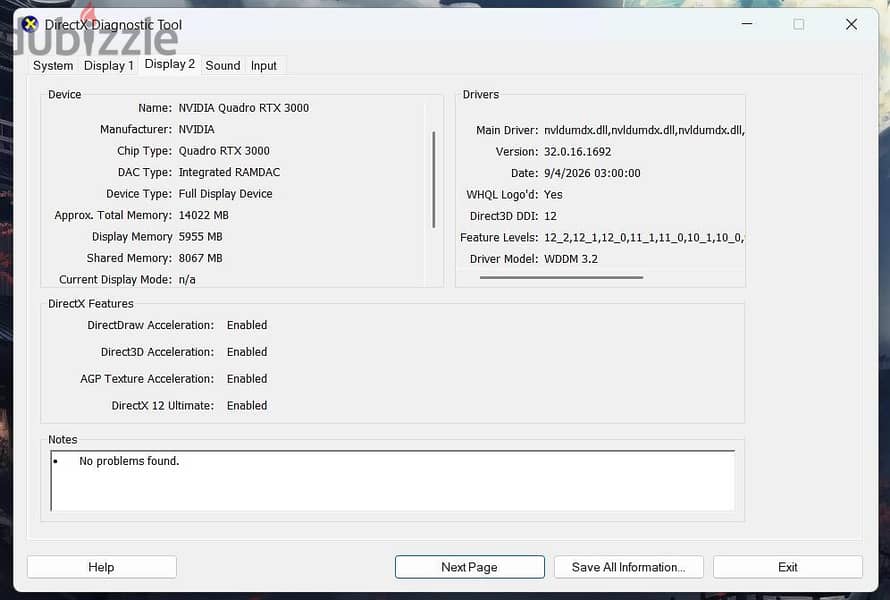Click the Drivers panel horizontal scrollbar
Viewport: 890px width, 600px height.
[x=561, y=278]
